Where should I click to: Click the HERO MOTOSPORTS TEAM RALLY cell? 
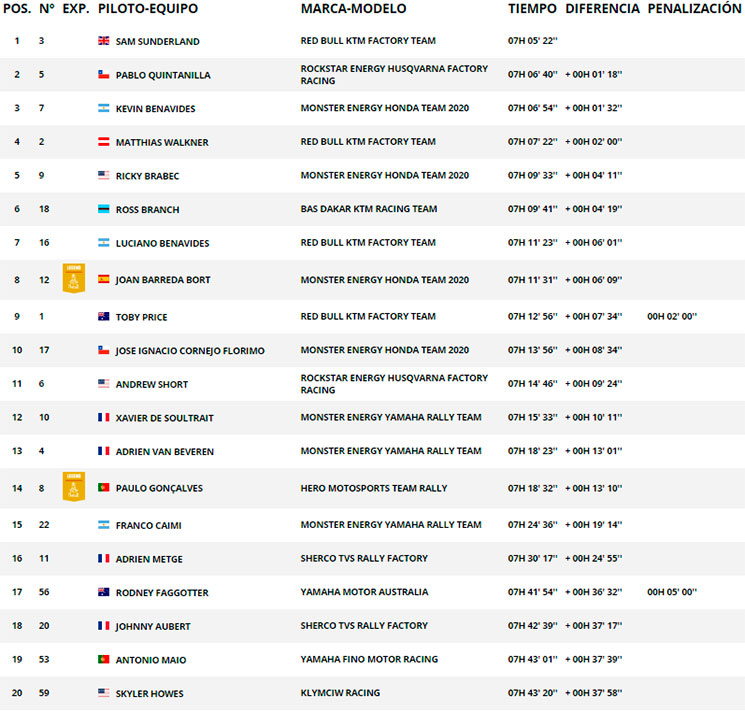tap(374, 488)
